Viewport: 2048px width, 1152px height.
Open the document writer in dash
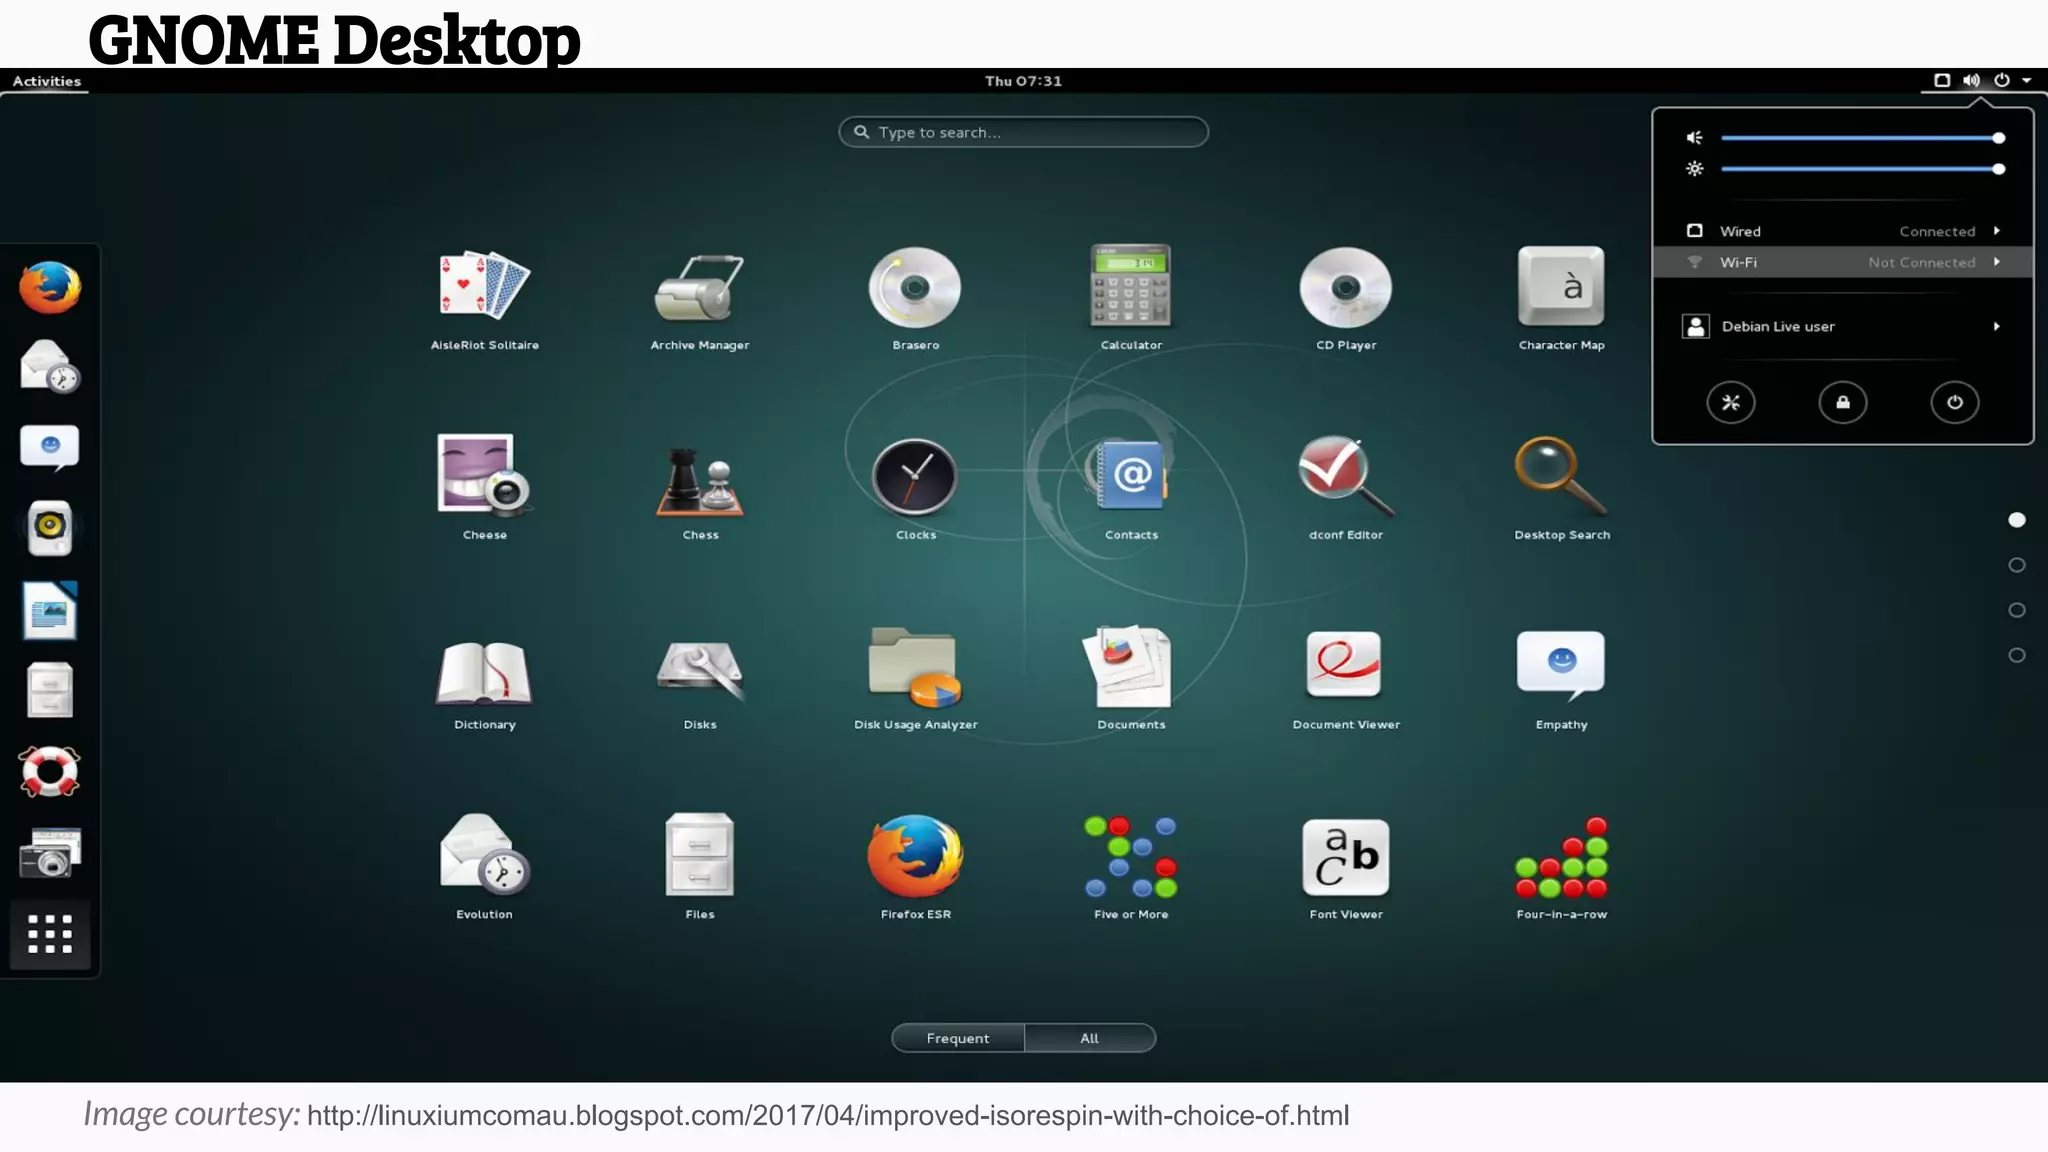point(50,610)
